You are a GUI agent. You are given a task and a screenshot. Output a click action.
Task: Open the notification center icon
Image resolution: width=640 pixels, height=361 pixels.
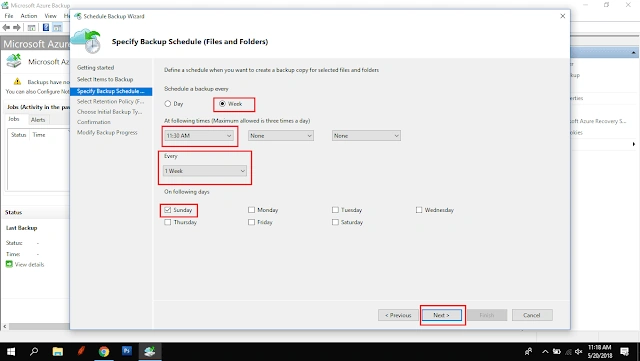(x=624, y=351)
